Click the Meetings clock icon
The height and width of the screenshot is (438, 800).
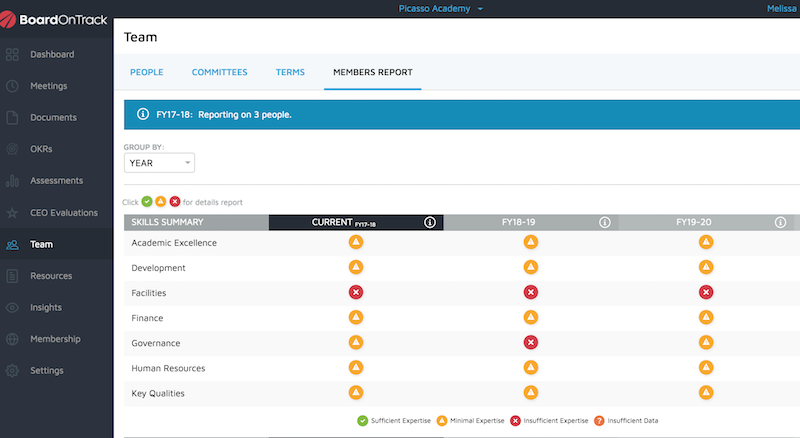[x=12, y=86]
